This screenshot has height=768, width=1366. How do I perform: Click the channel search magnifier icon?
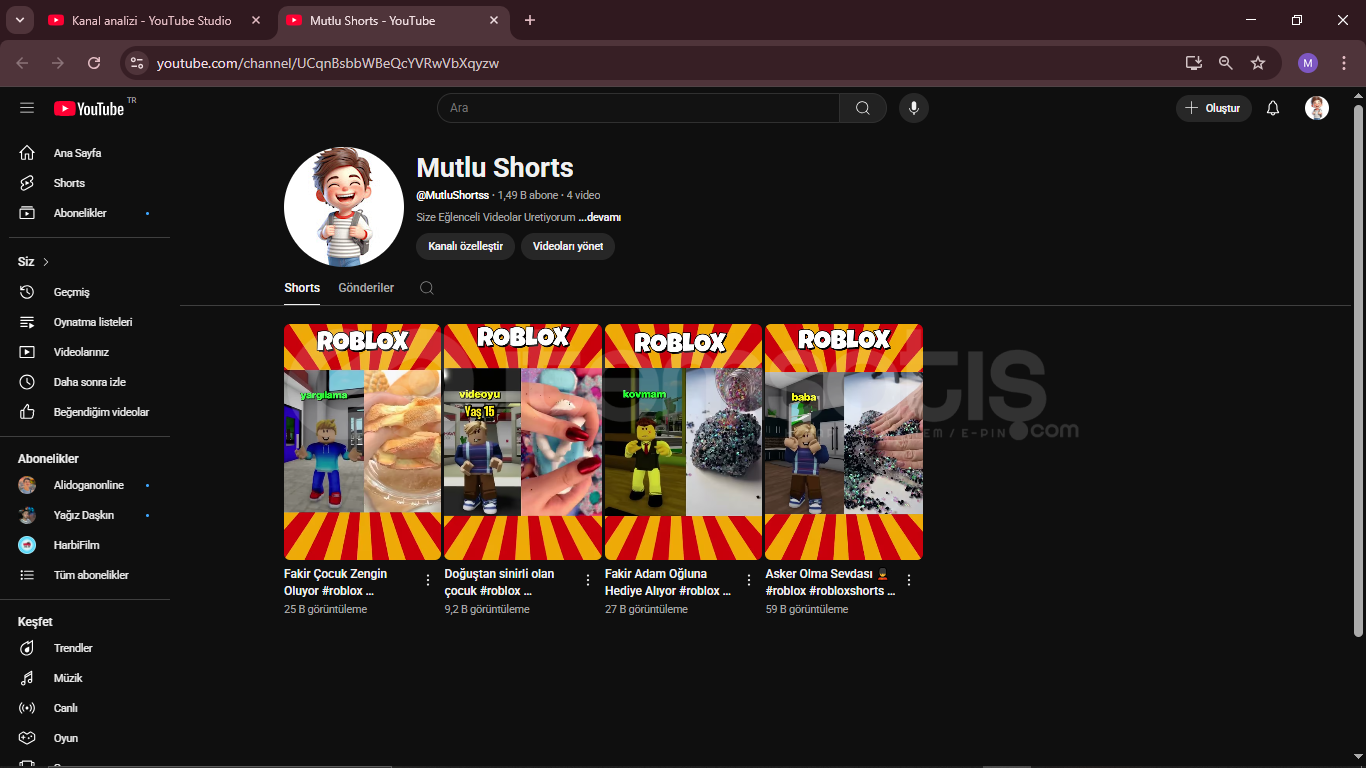click(427, 288)
